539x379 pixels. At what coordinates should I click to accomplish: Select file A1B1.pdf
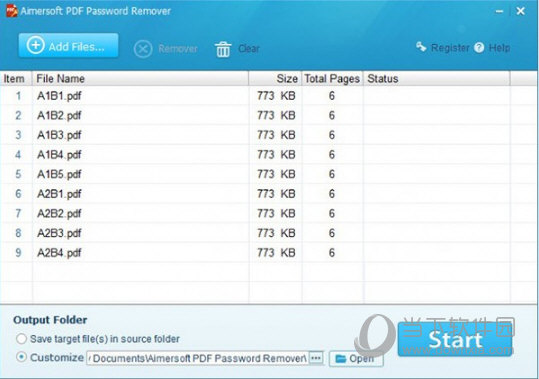pyautogui.click(x=59, y=96)
